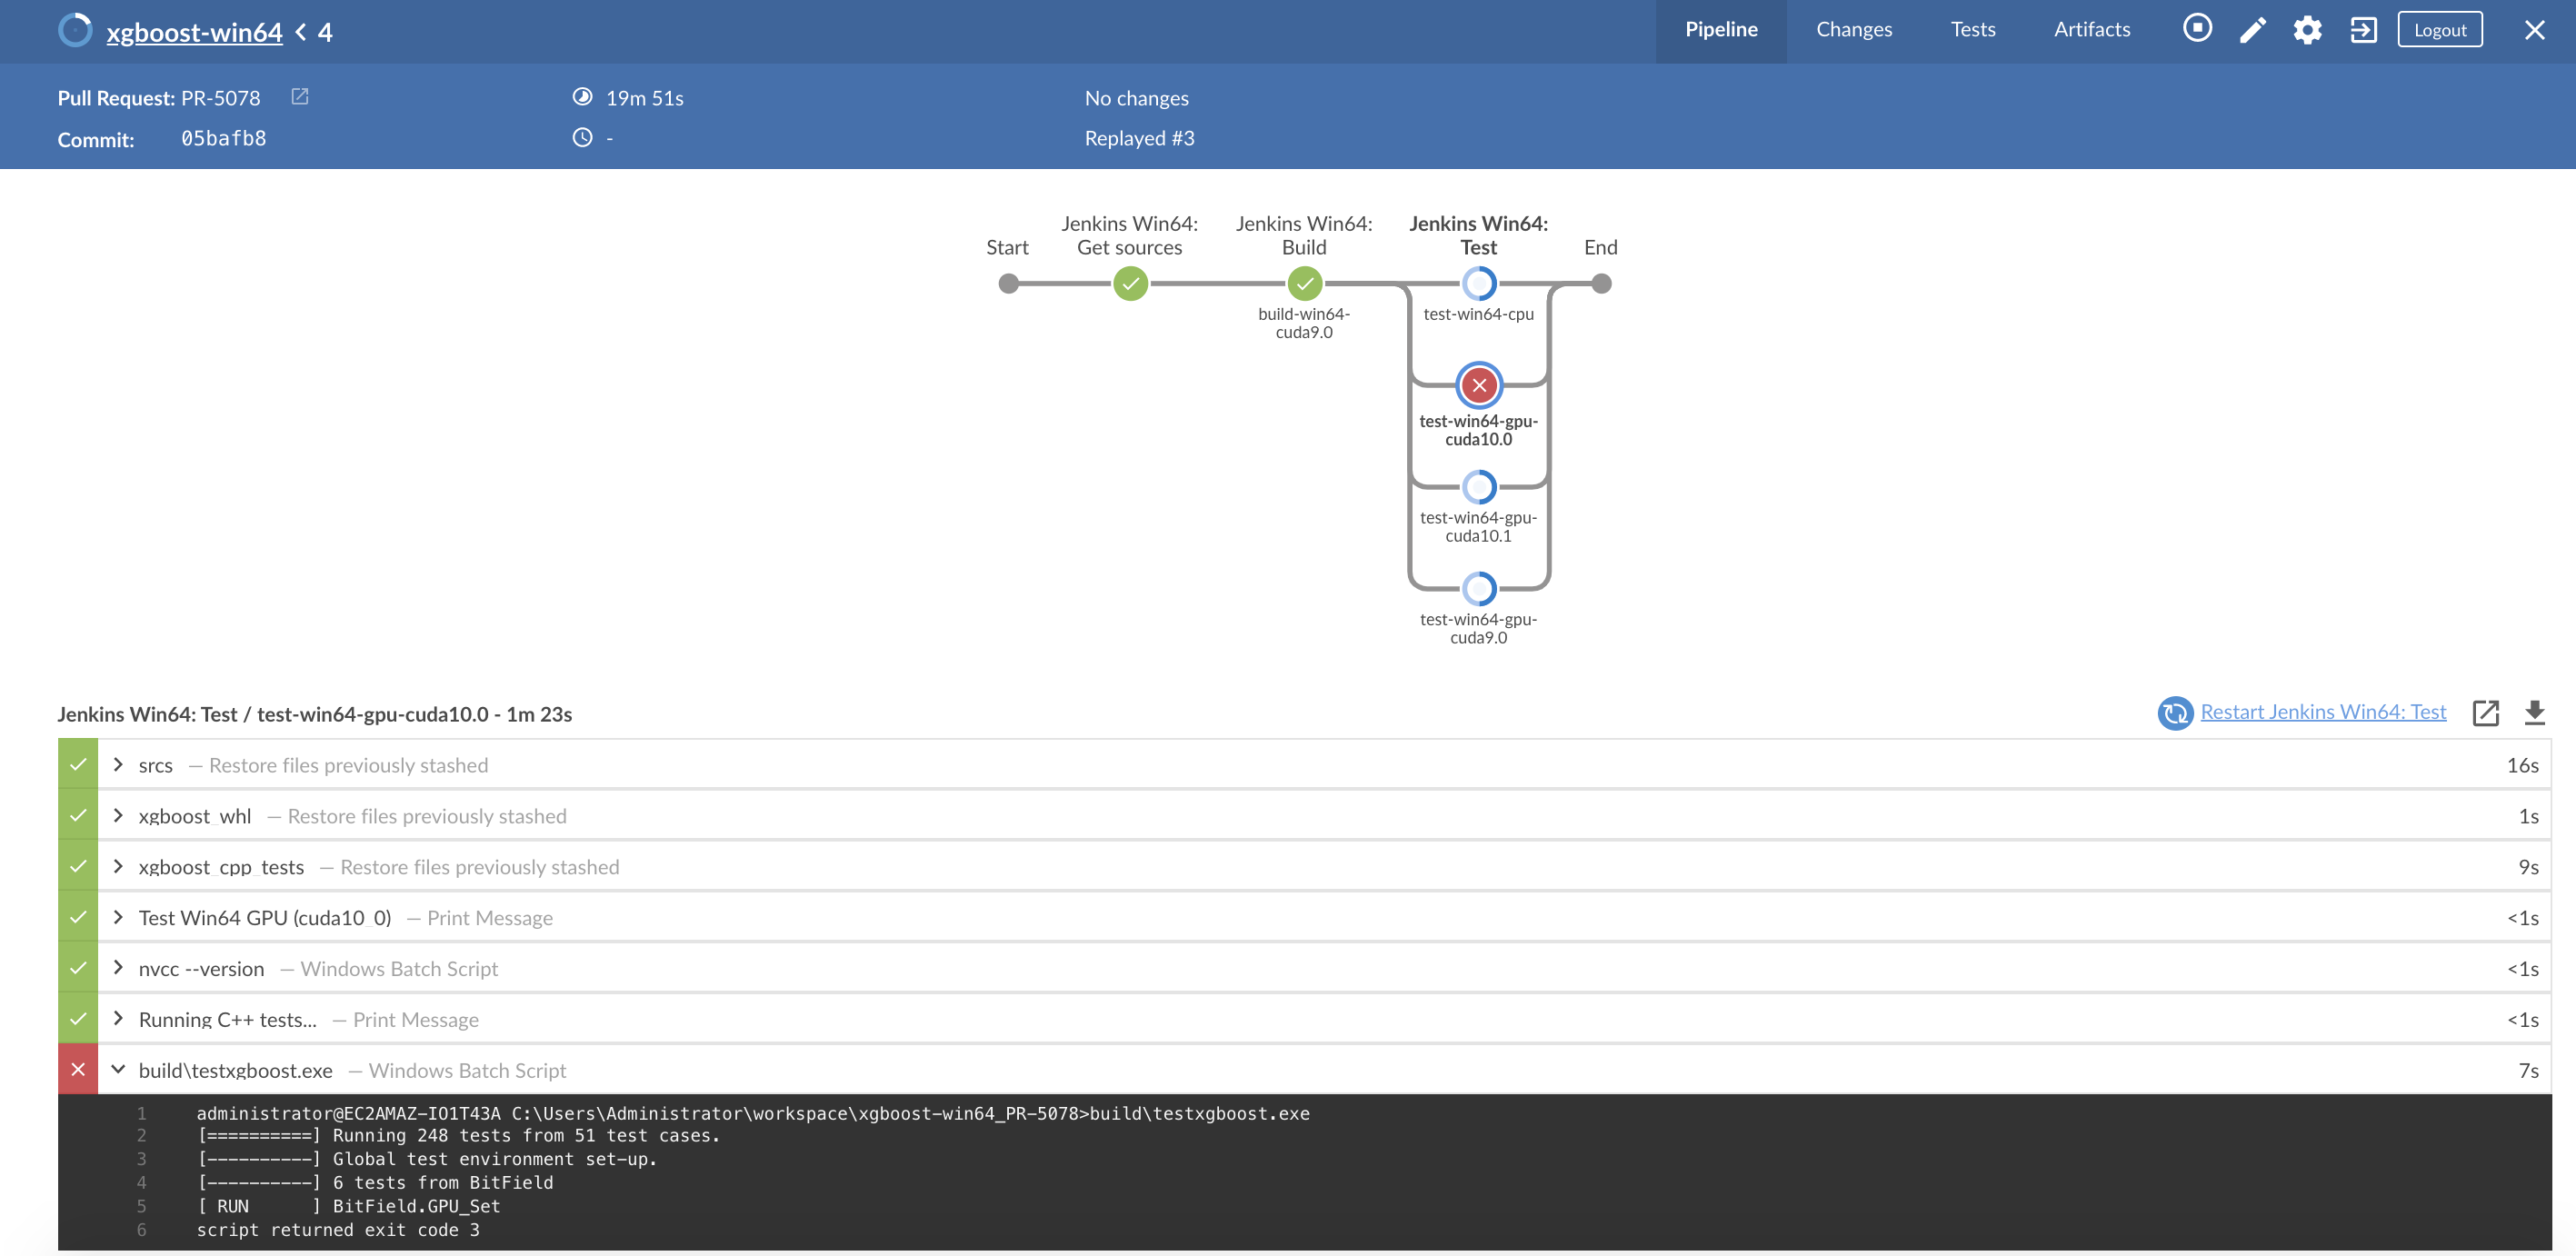The image size is (2576, 1256).
Task: Select the test-win64-gpu-cuda9.0 node
Action: point(1478,589)
